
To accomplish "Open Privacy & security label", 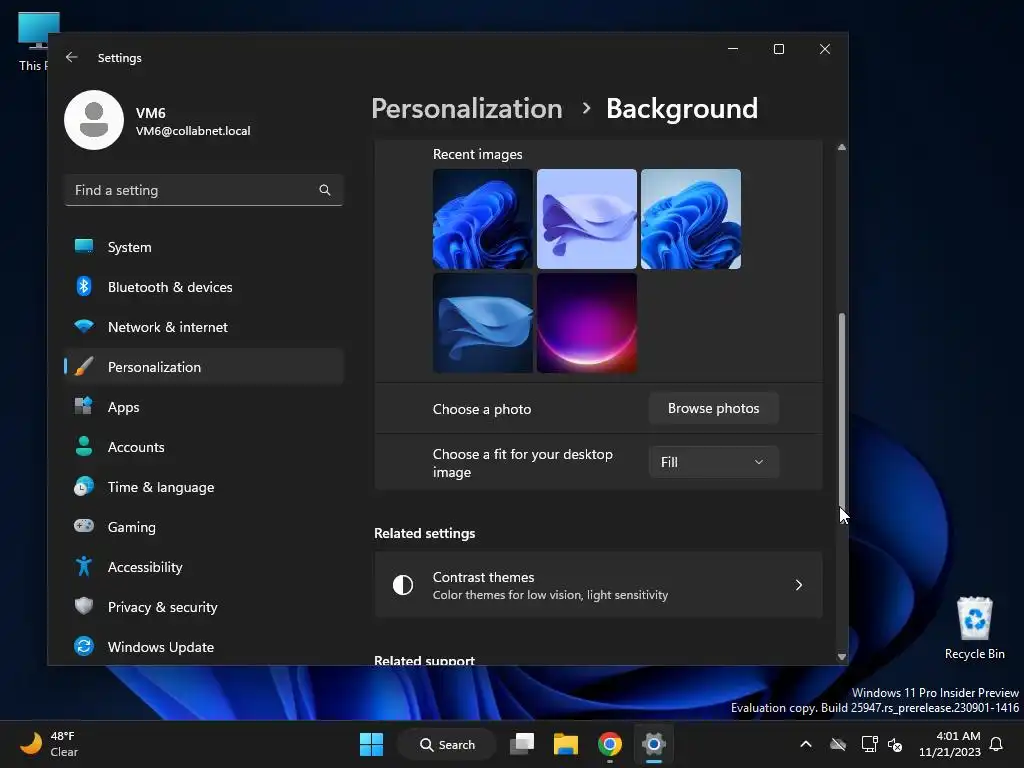I will tap(163, 607).
